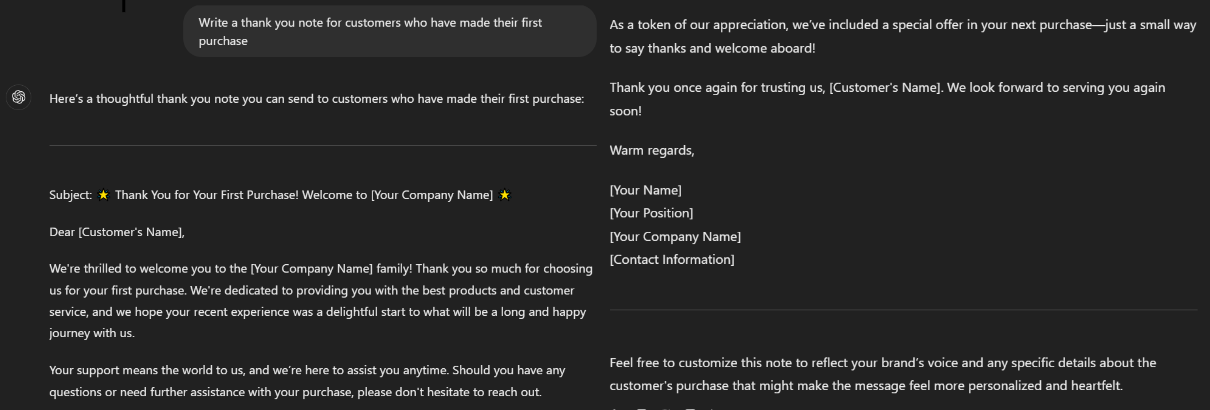This screenshot has width=1210, height=410.
Task: Click the divider line below '[Contact Information]'
Action: (903, 309)
